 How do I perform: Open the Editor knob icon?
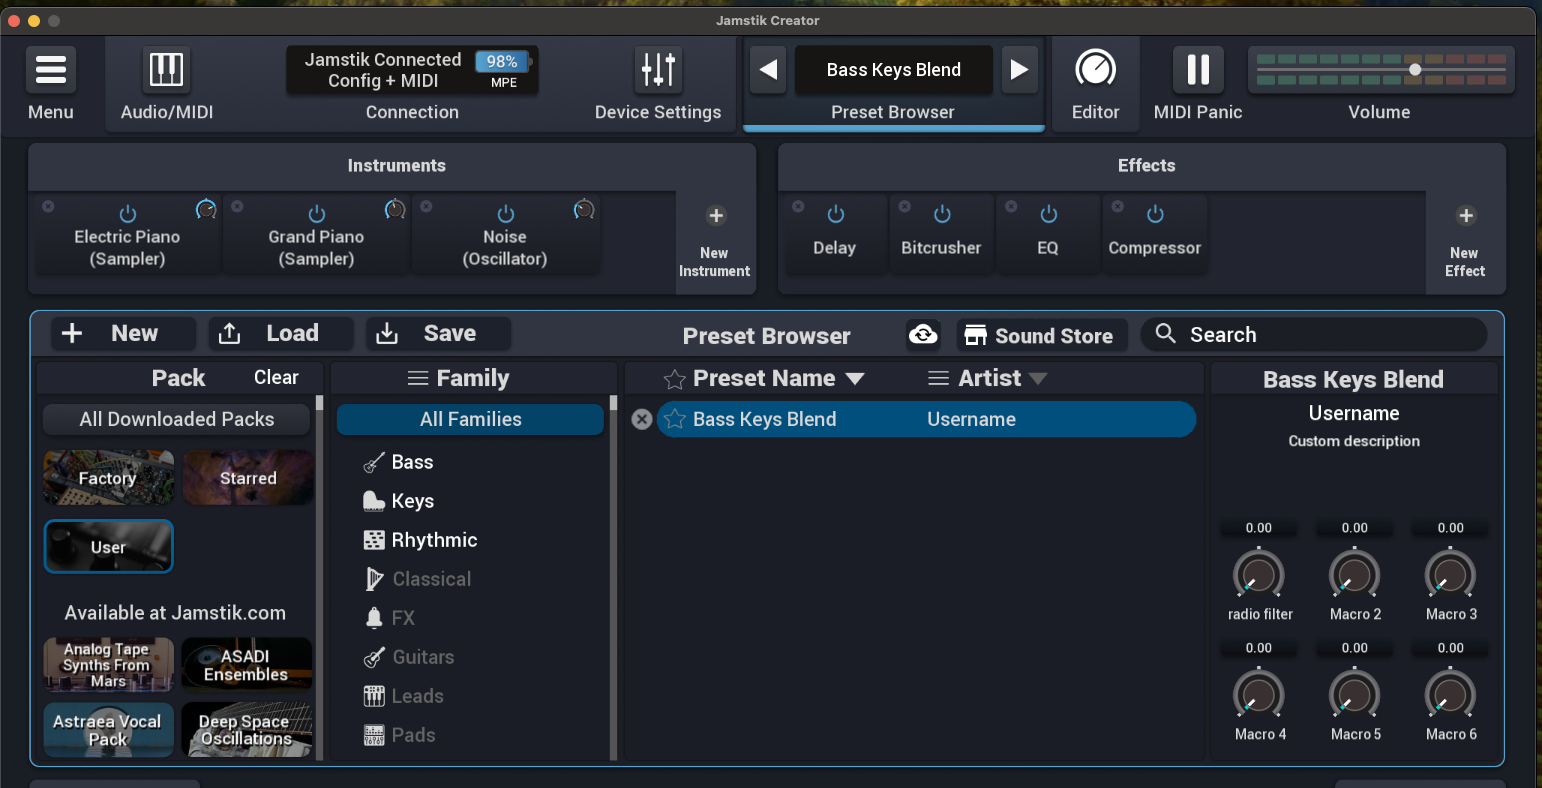(1096, 70)
